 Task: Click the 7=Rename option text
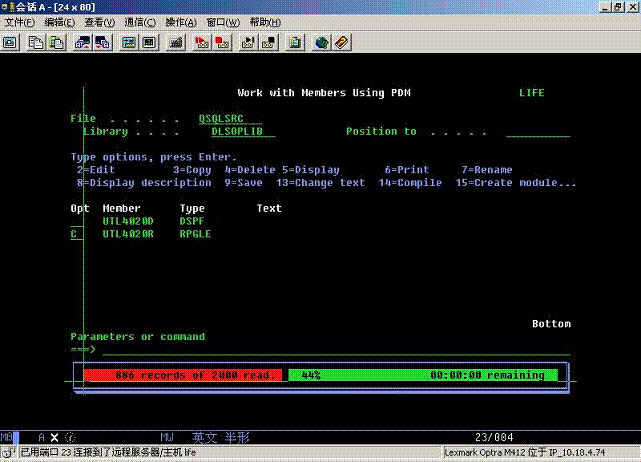pyautogui.click(x=487, y=170)
